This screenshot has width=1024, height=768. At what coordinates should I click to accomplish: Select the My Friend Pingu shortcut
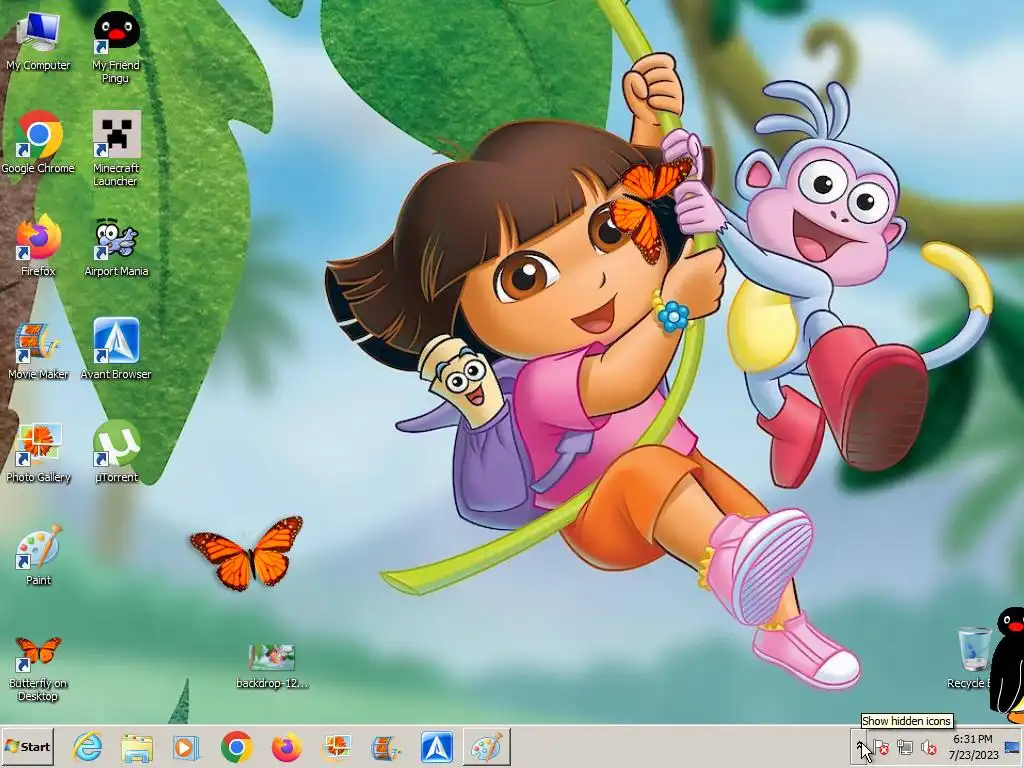click(116, 48)
